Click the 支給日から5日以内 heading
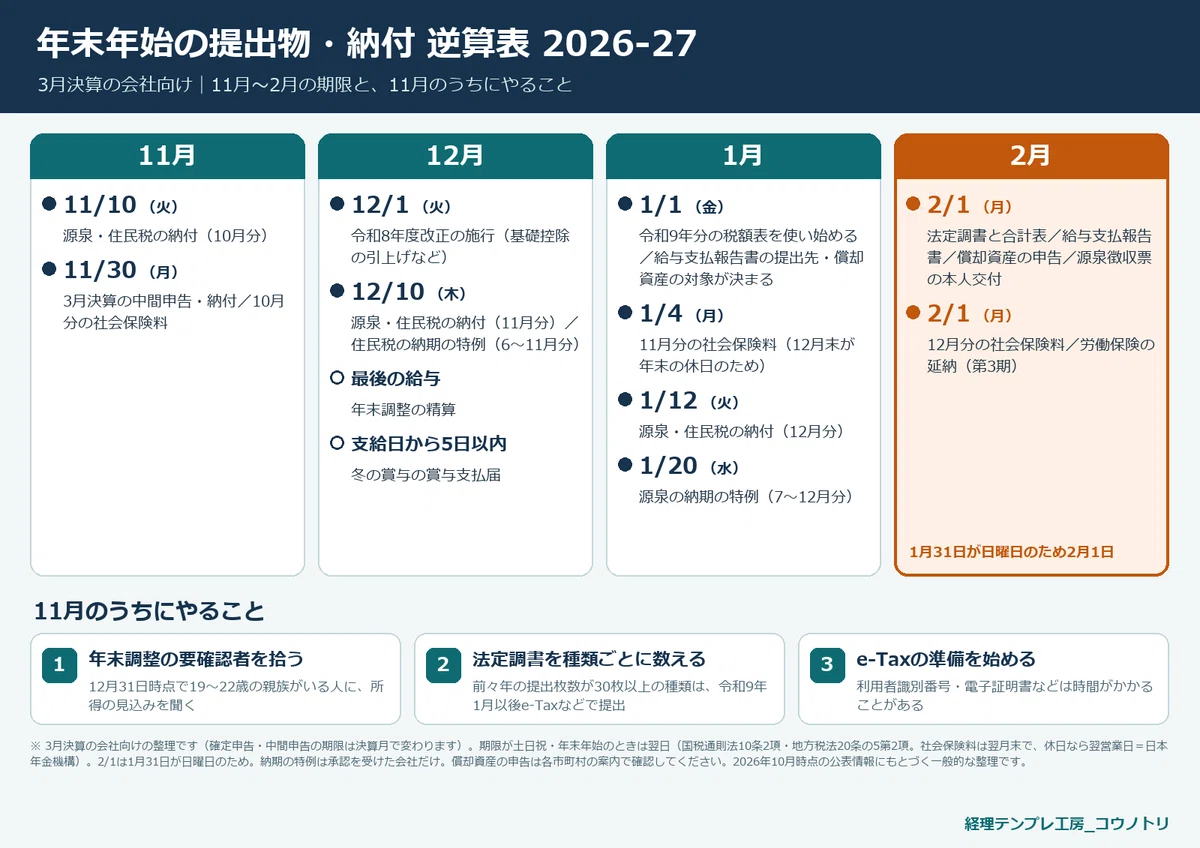 tap(429, 443)
